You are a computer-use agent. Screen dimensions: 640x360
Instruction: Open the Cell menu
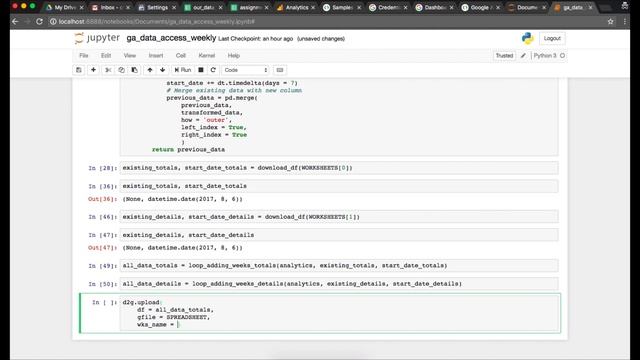180,56
